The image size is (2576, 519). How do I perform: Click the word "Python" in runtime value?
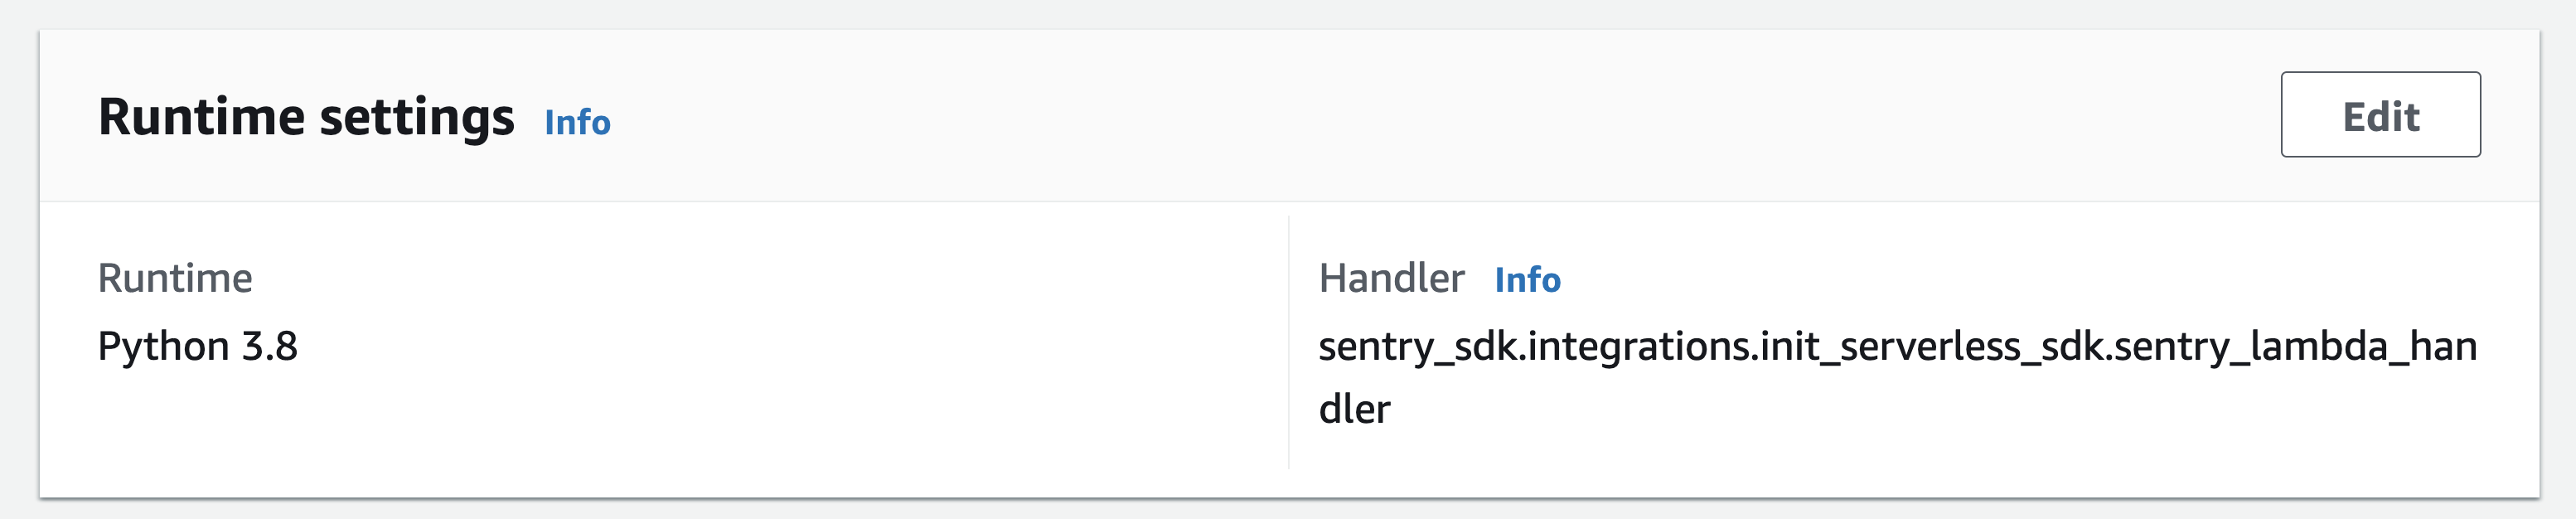(163, 347)
